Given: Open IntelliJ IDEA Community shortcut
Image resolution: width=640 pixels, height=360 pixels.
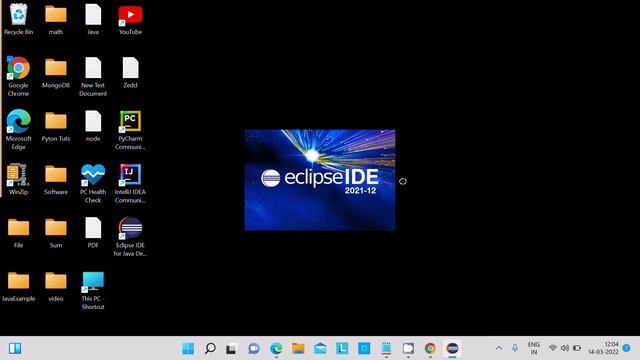Looking at the screenshot, I should 130,183.
